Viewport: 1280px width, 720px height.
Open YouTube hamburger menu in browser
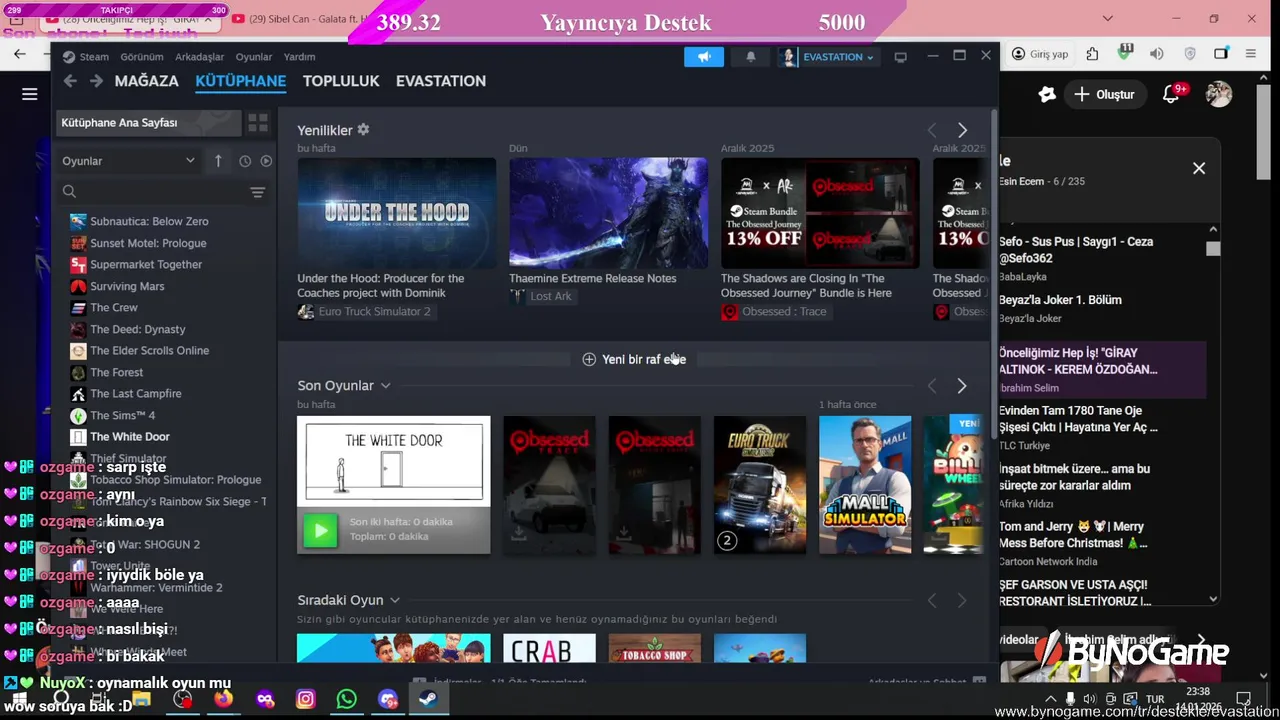click(29, 94)
